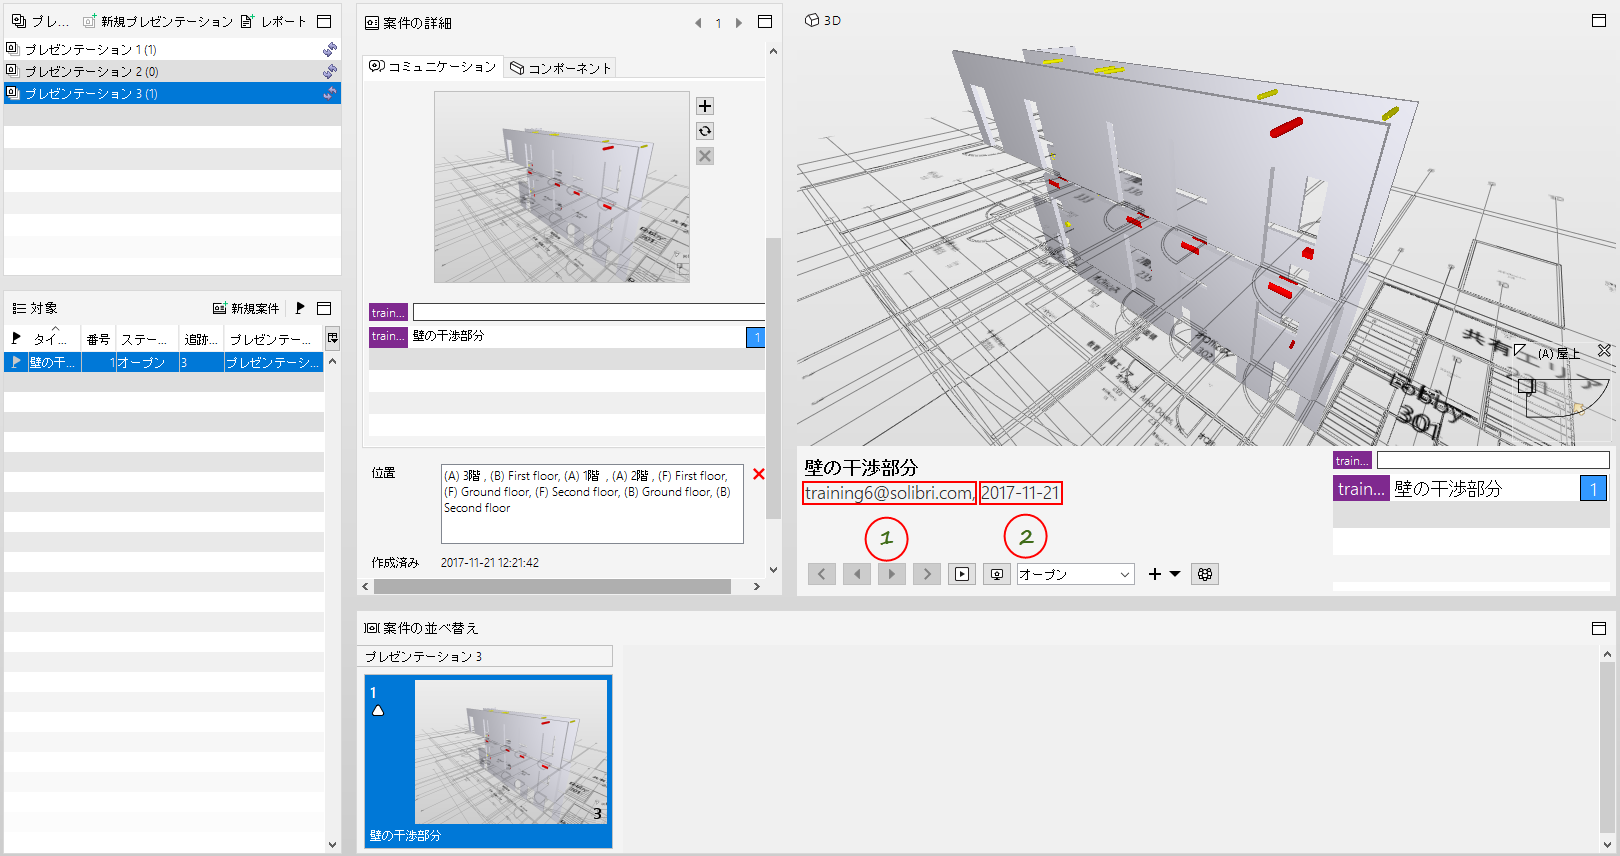Open the 3D view panel icon
This screenshot has width=1620, height=856.
coord(812,20)
